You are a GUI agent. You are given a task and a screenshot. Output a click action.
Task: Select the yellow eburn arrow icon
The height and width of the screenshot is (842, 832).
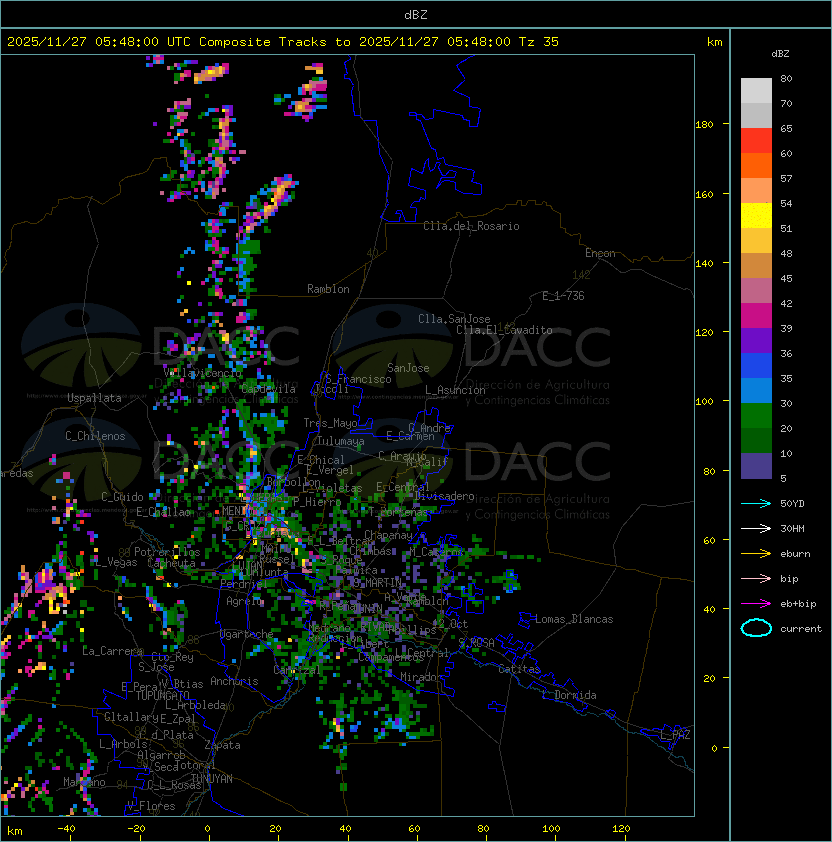pyautogui.click(x=756, y=554)
